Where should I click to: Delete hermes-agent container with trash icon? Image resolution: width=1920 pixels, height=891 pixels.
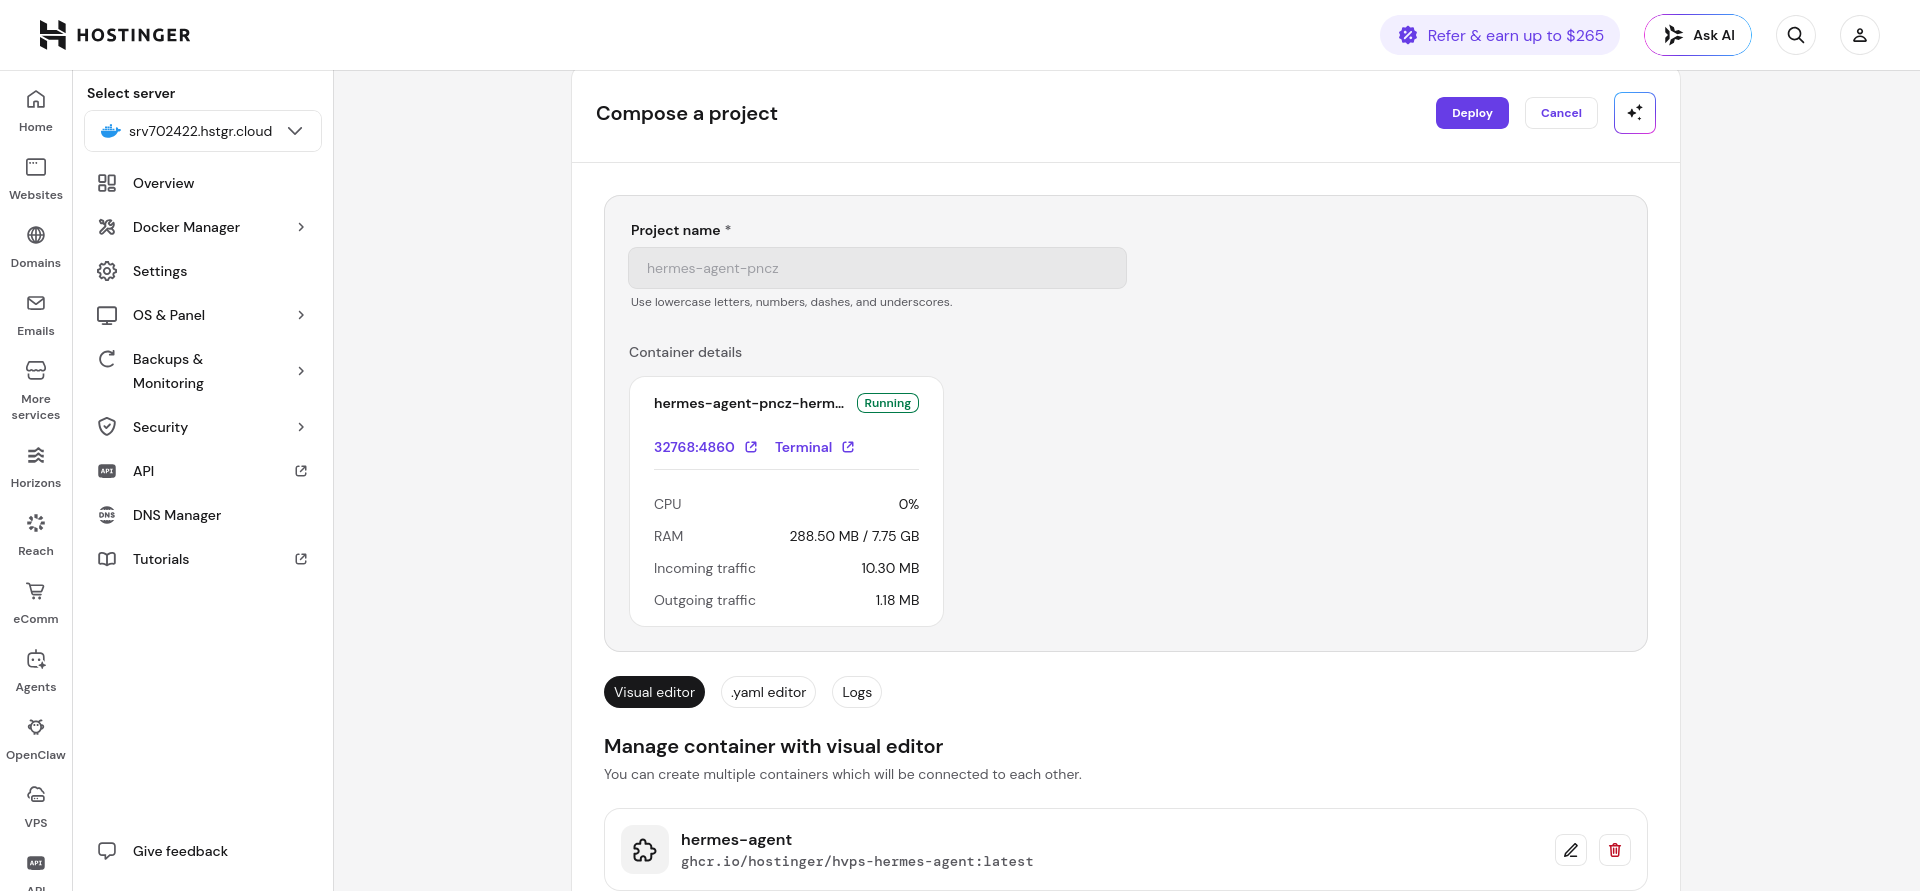(1615, 850)
